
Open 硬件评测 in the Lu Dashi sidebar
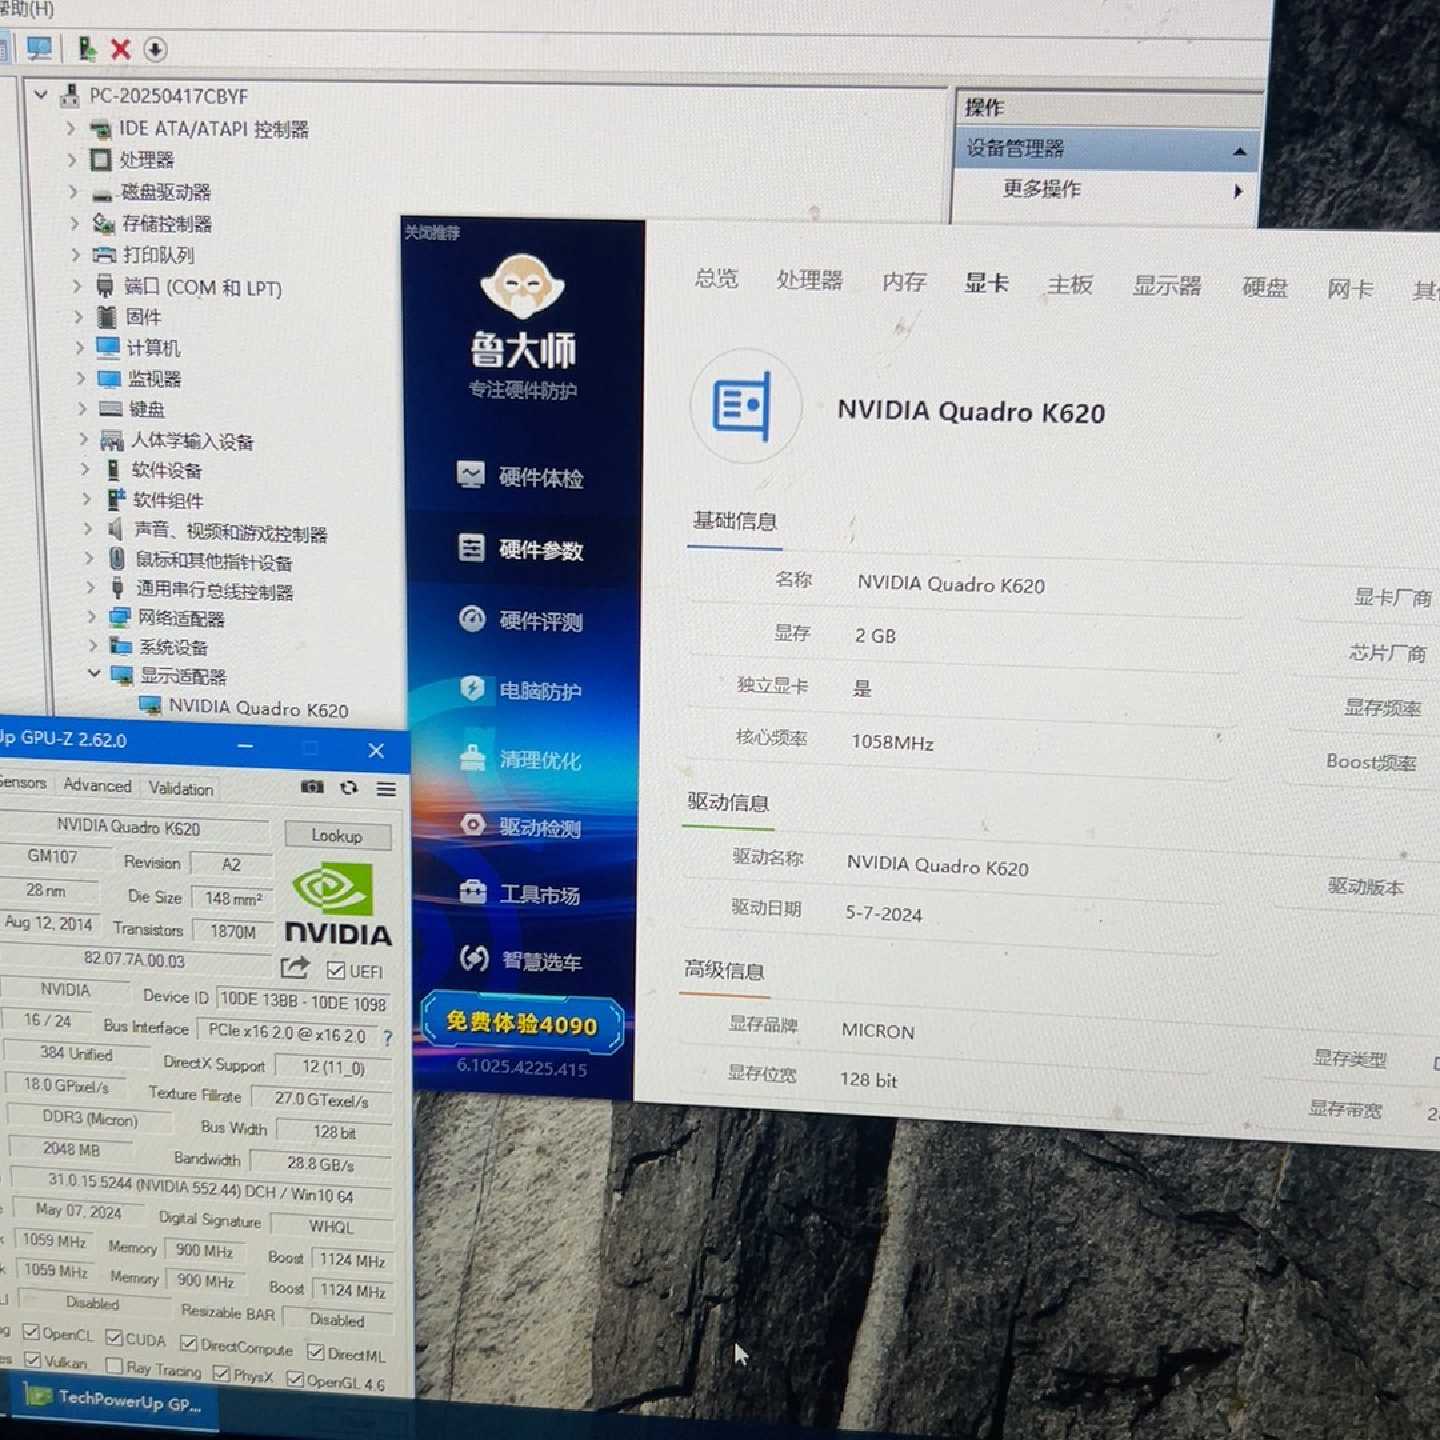[x=522, y=620]
